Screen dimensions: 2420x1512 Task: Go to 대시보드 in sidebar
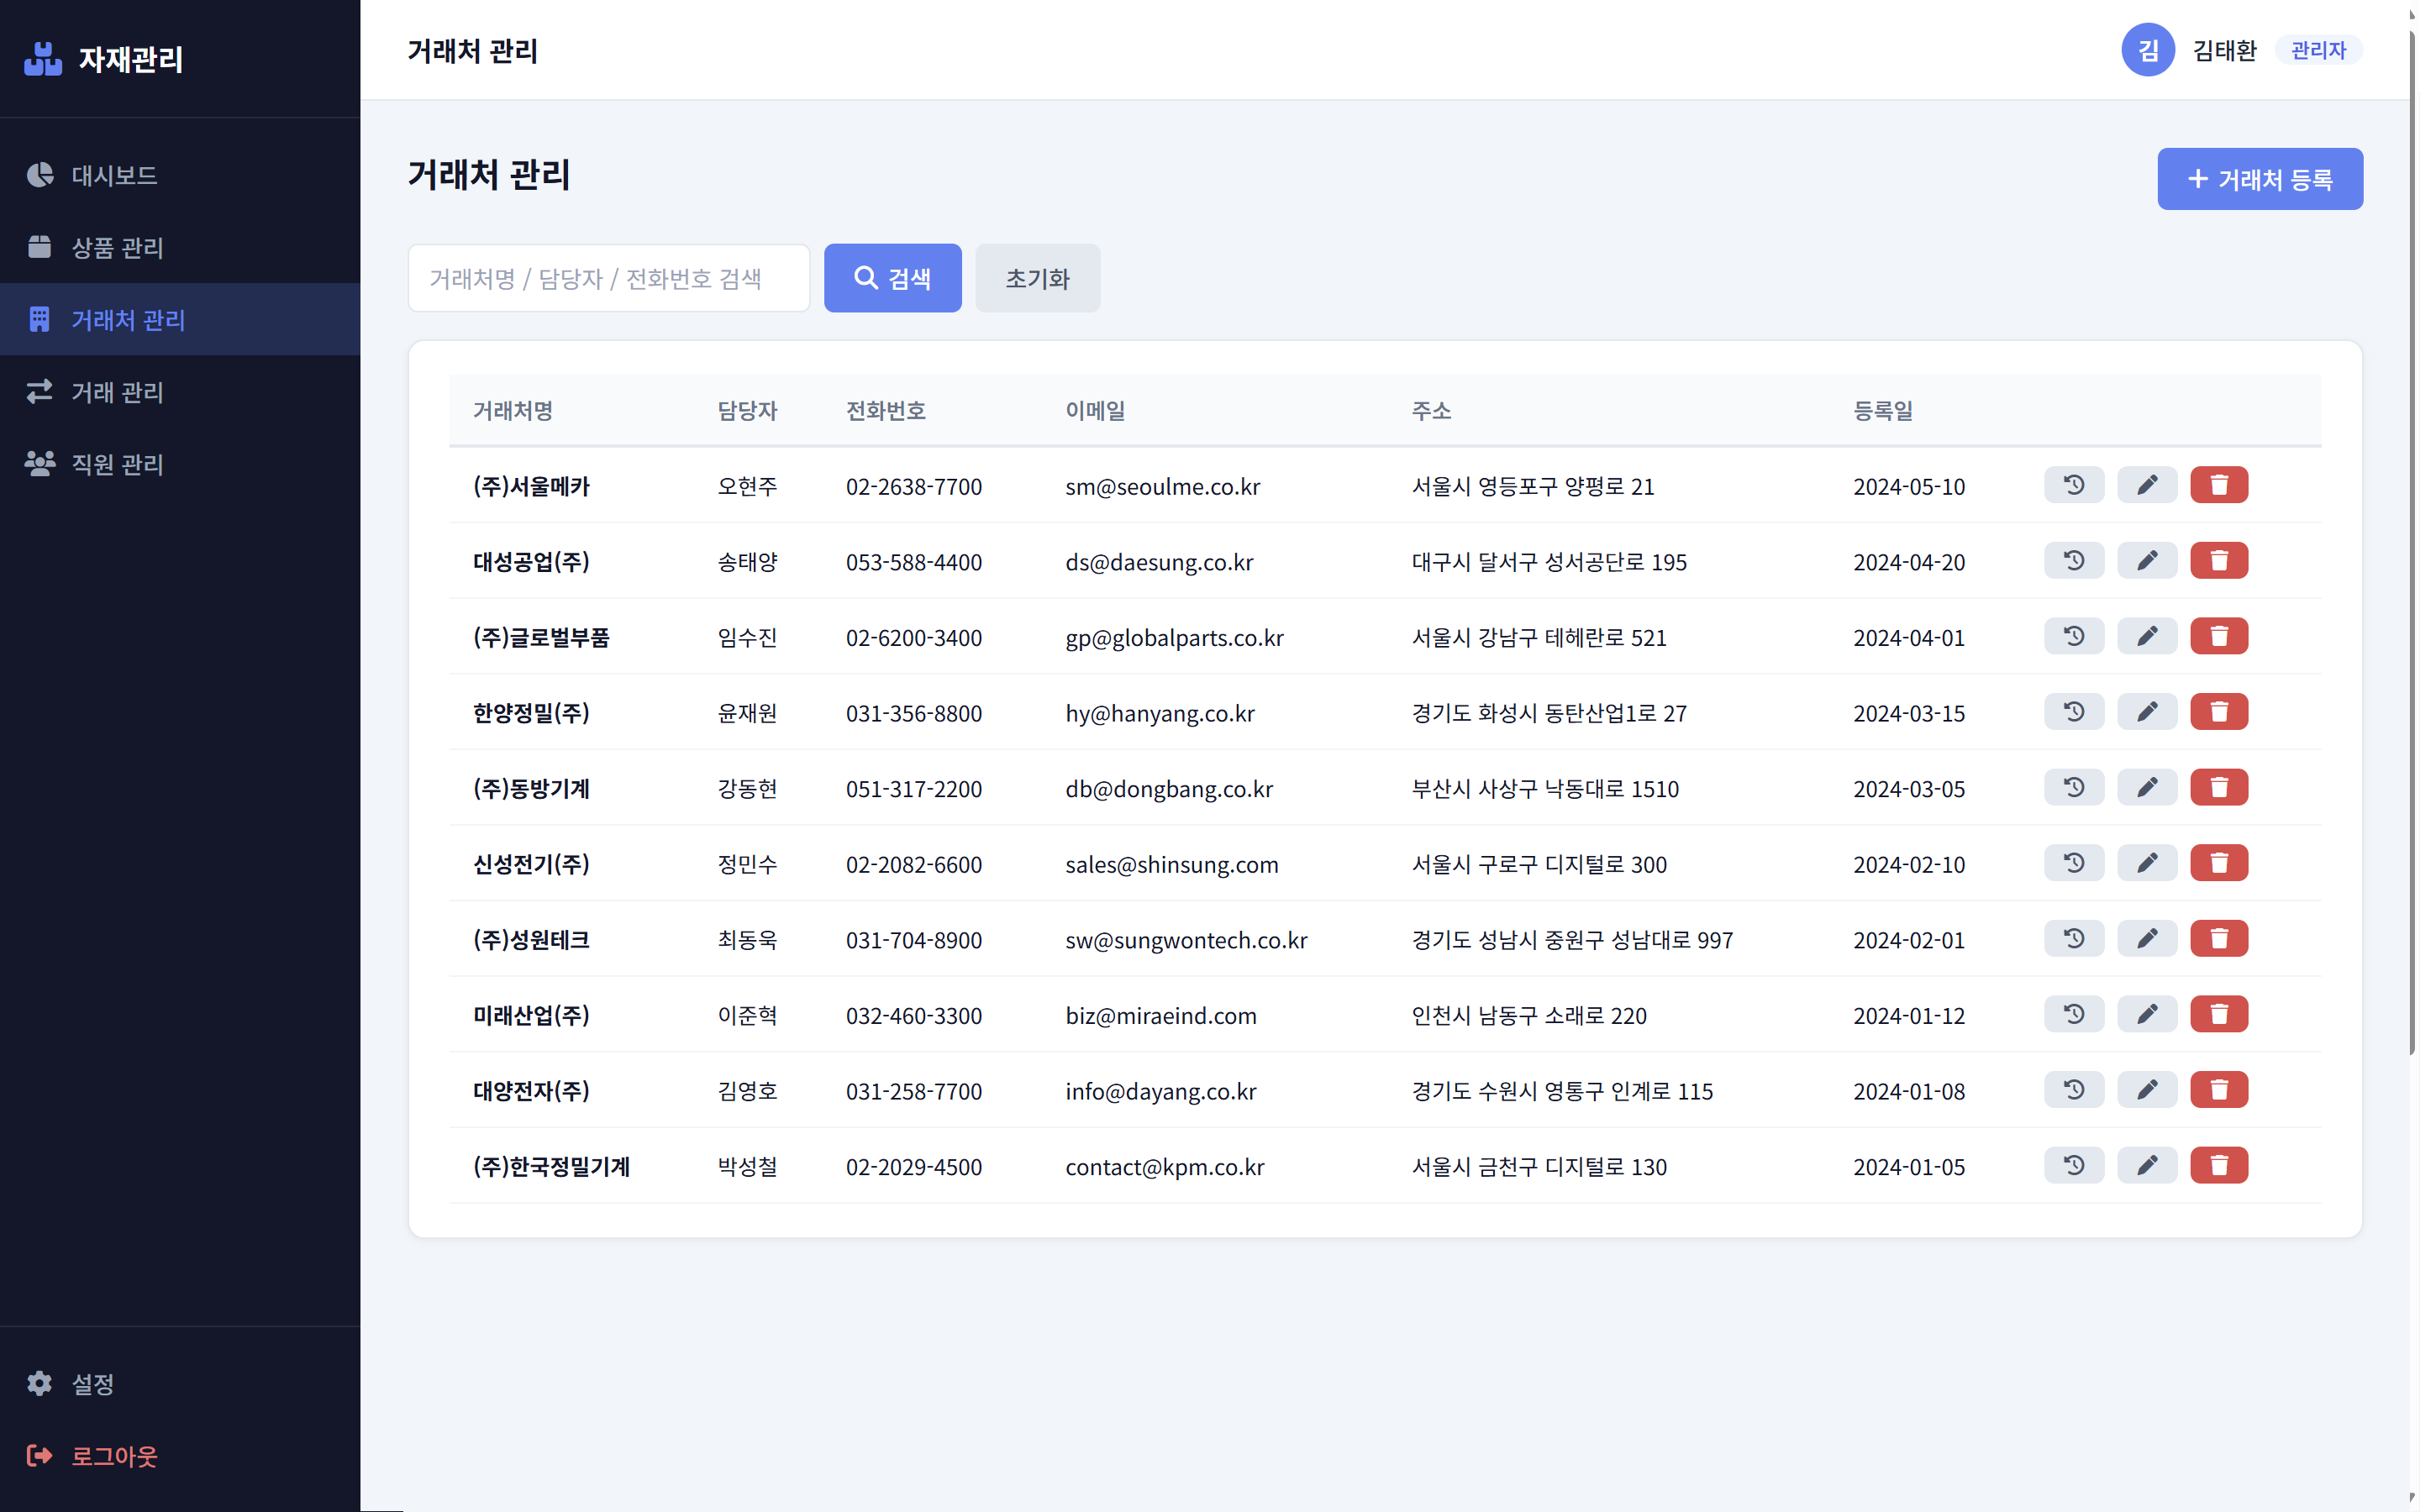point(180,175)
